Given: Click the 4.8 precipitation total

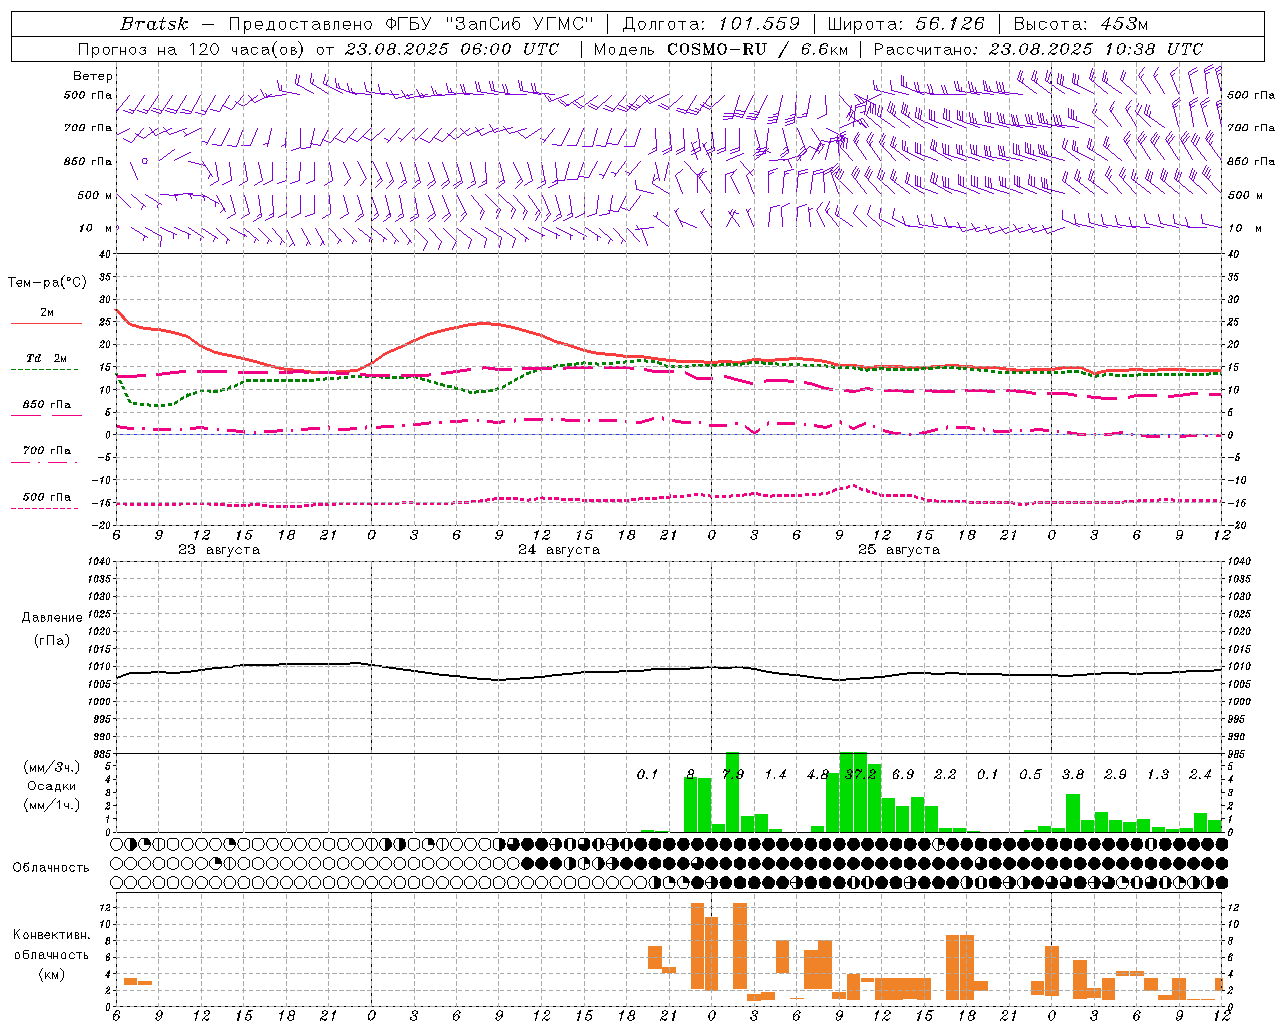Looking at the screenshot, I should [x=817, y=775].
